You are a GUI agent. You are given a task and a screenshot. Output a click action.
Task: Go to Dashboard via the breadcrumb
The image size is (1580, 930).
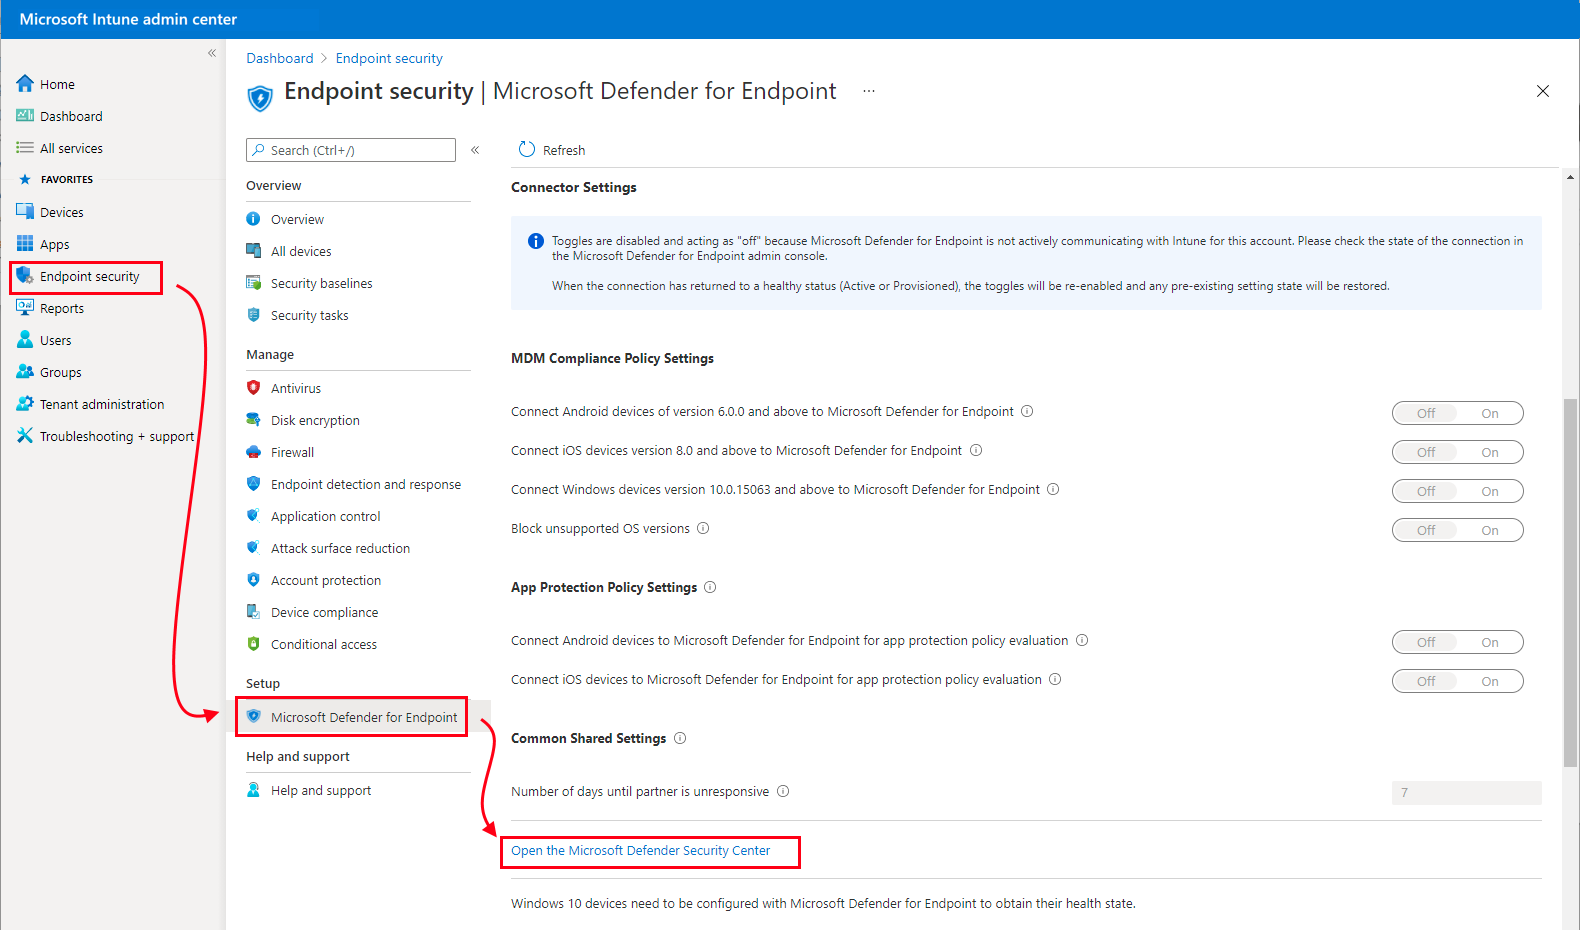280,58
